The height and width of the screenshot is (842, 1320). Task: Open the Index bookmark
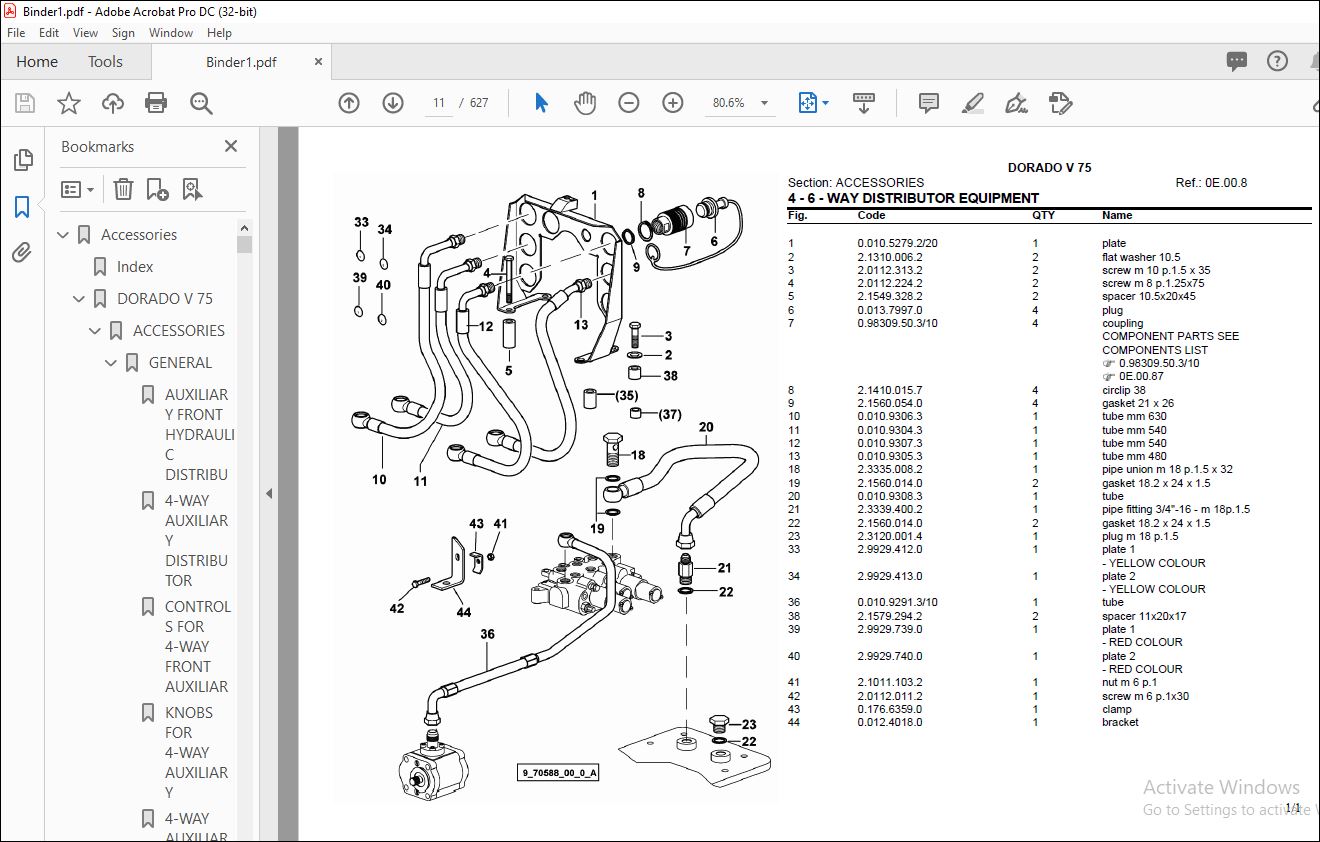tap(135, 267)
